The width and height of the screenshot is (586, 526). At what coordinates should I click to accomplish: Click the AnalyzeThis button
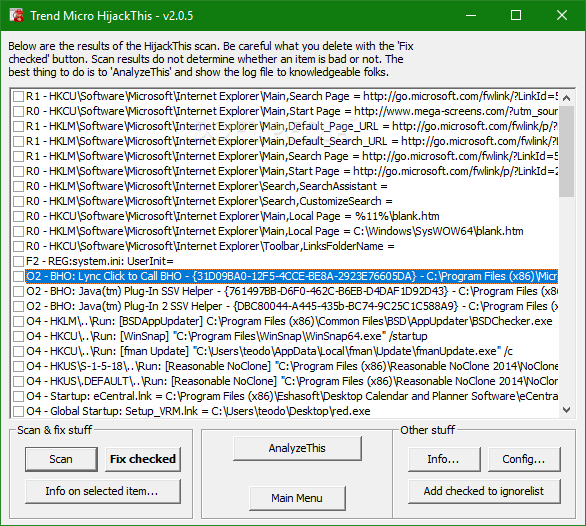pos(297,448)
